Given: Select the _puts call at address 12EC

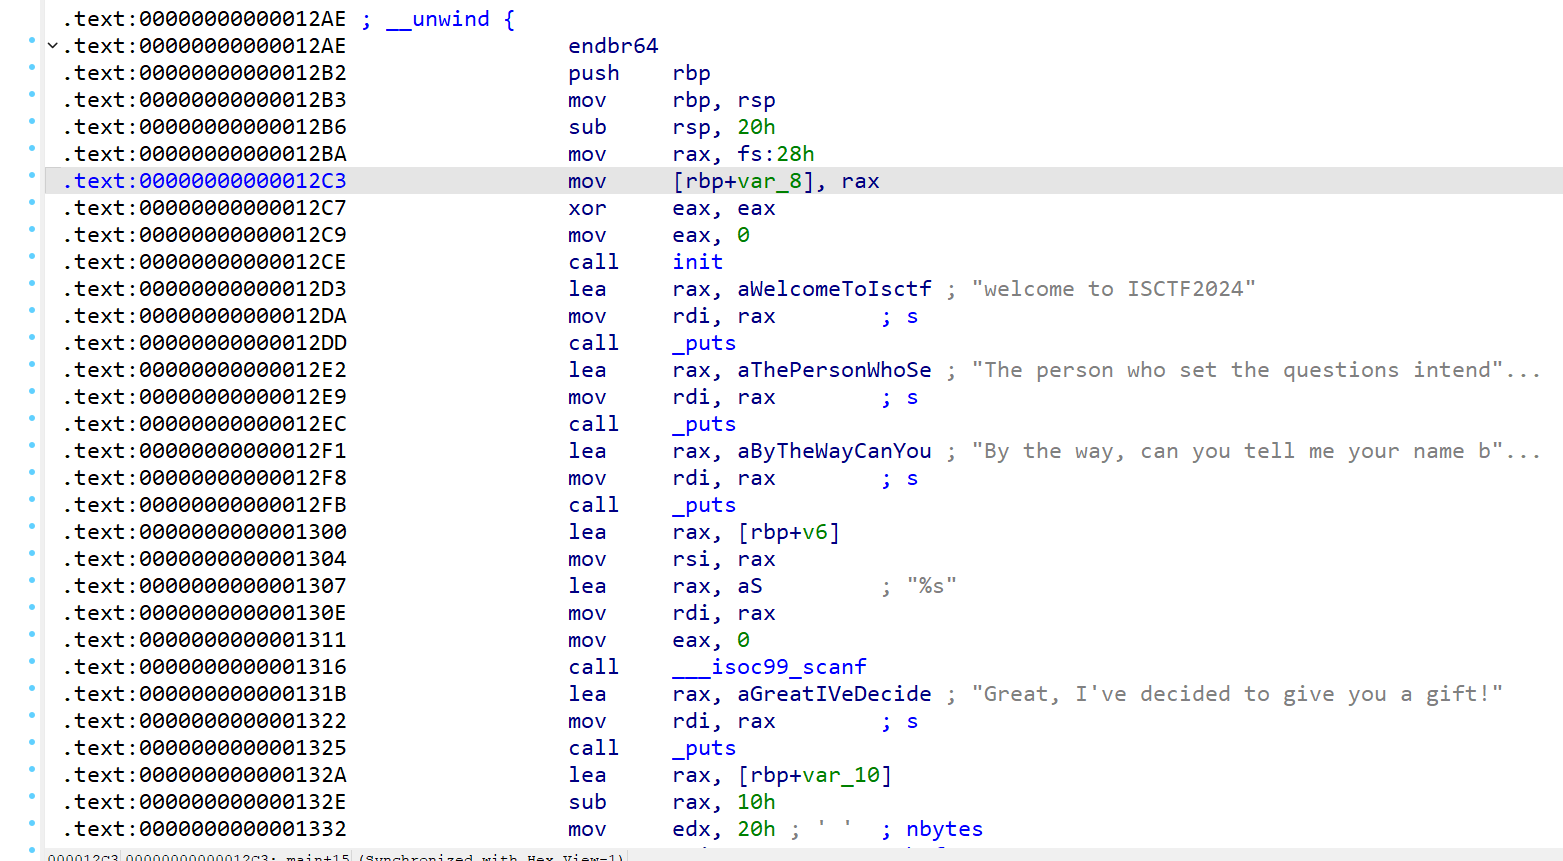Looking at the screenshot, I should pos(704,424).
